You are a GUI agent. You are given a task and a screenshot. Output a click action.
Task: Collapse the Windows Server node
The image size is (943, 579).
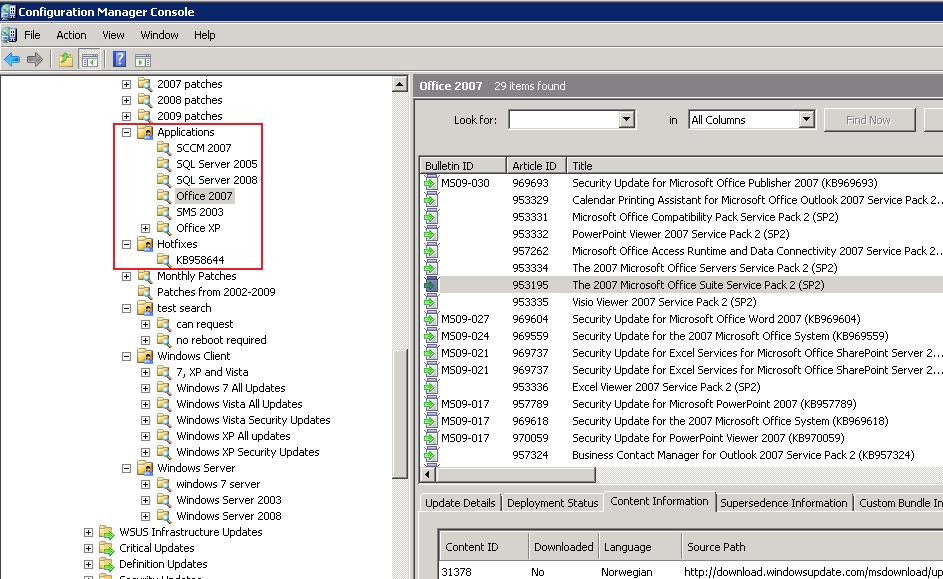[126, 468]
